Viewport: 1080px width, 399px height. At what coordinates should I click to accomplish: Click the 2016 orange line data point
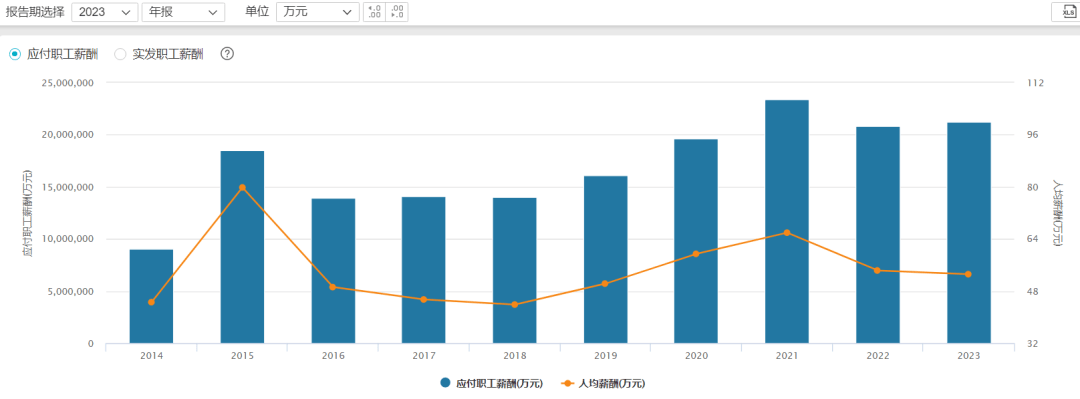(333, 287)
